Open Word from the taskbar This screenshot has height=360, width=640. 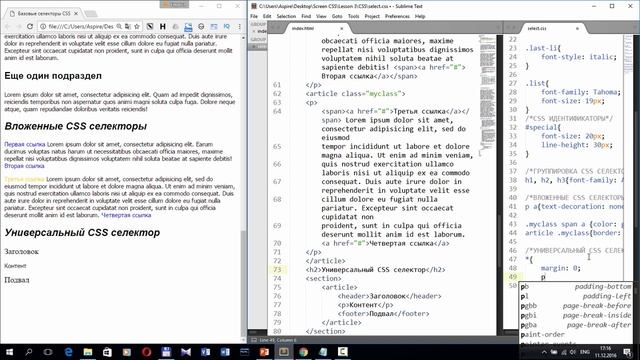click(225, 352)
